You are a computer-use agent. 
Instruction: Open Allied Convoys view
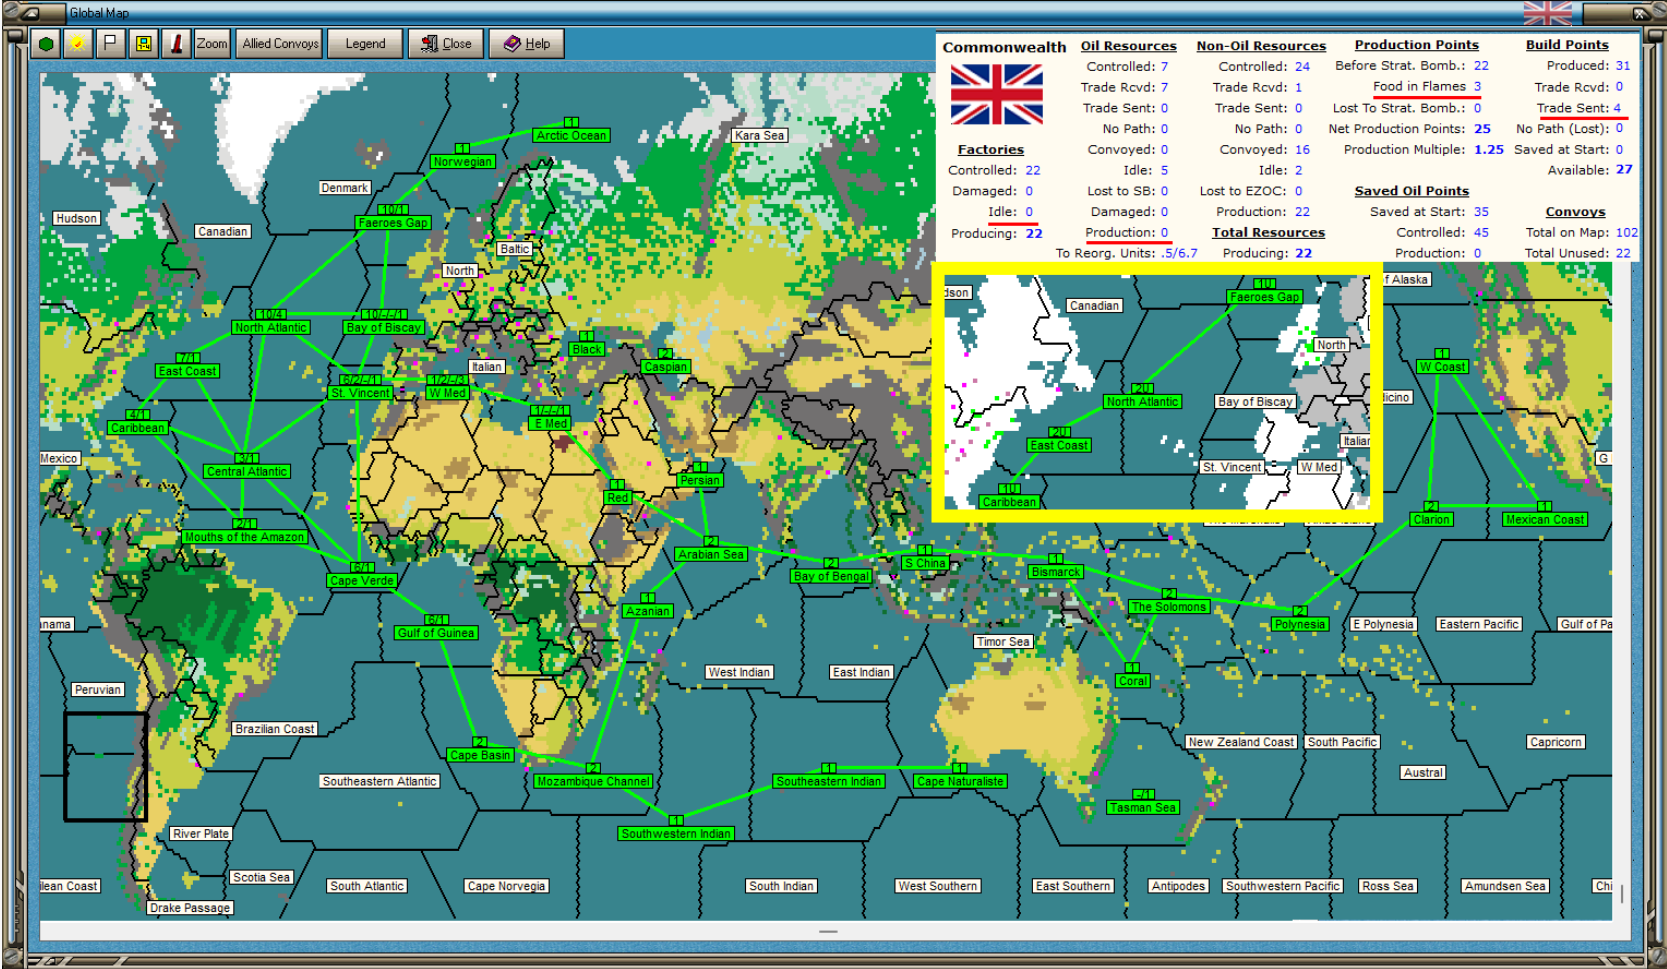(280, 44)
